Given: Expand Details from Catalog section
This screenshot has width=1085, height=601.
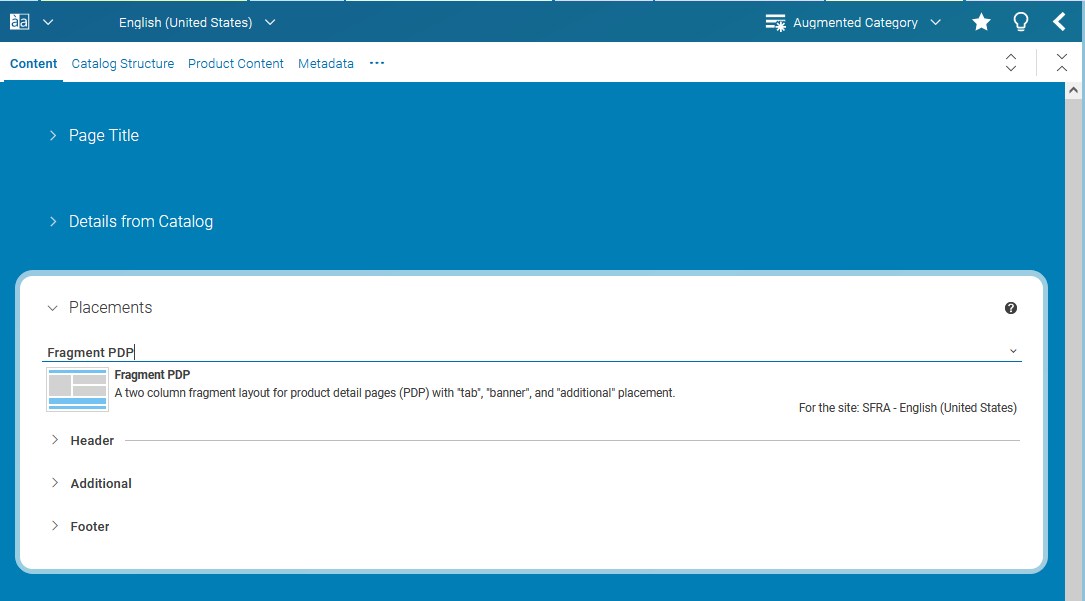Looking at the screenshot, I should coord(53,221).
